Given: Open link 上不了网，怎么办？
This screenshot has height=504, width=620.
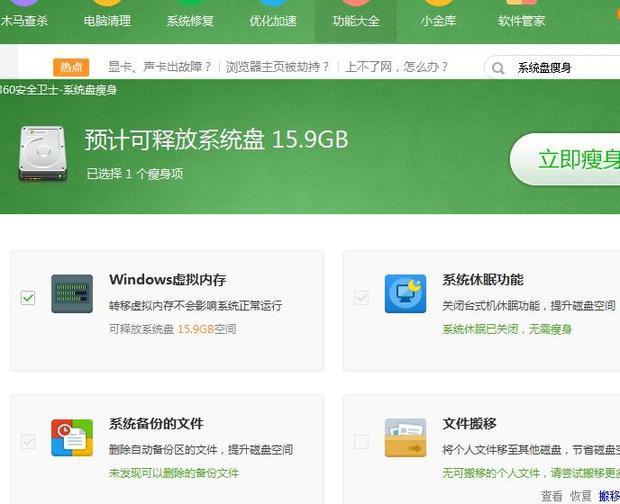Looking at the screenshot, I should coord(397,67).
